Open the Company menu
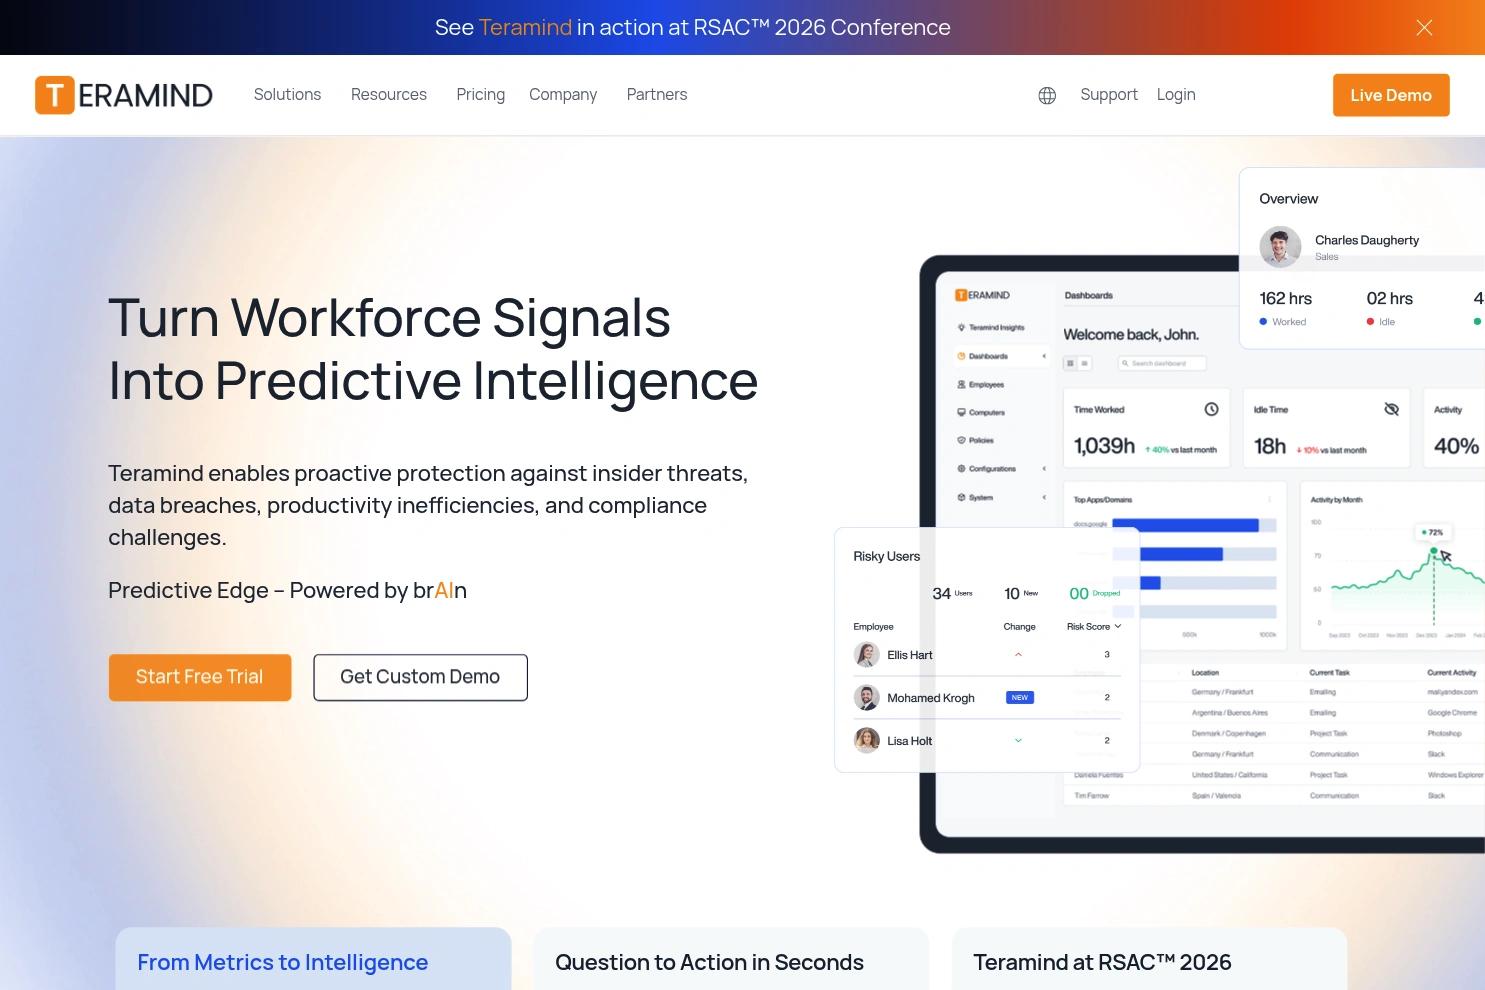1485x990 pixels. [563, 95]
